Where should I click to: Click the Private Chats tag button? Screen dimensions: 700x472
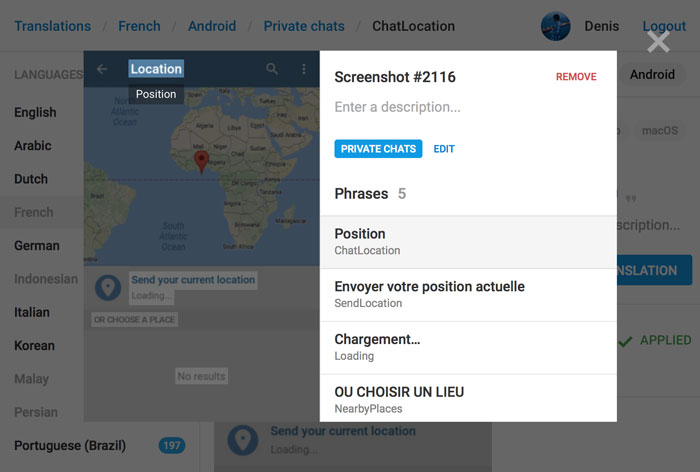[x=378, y=149]
